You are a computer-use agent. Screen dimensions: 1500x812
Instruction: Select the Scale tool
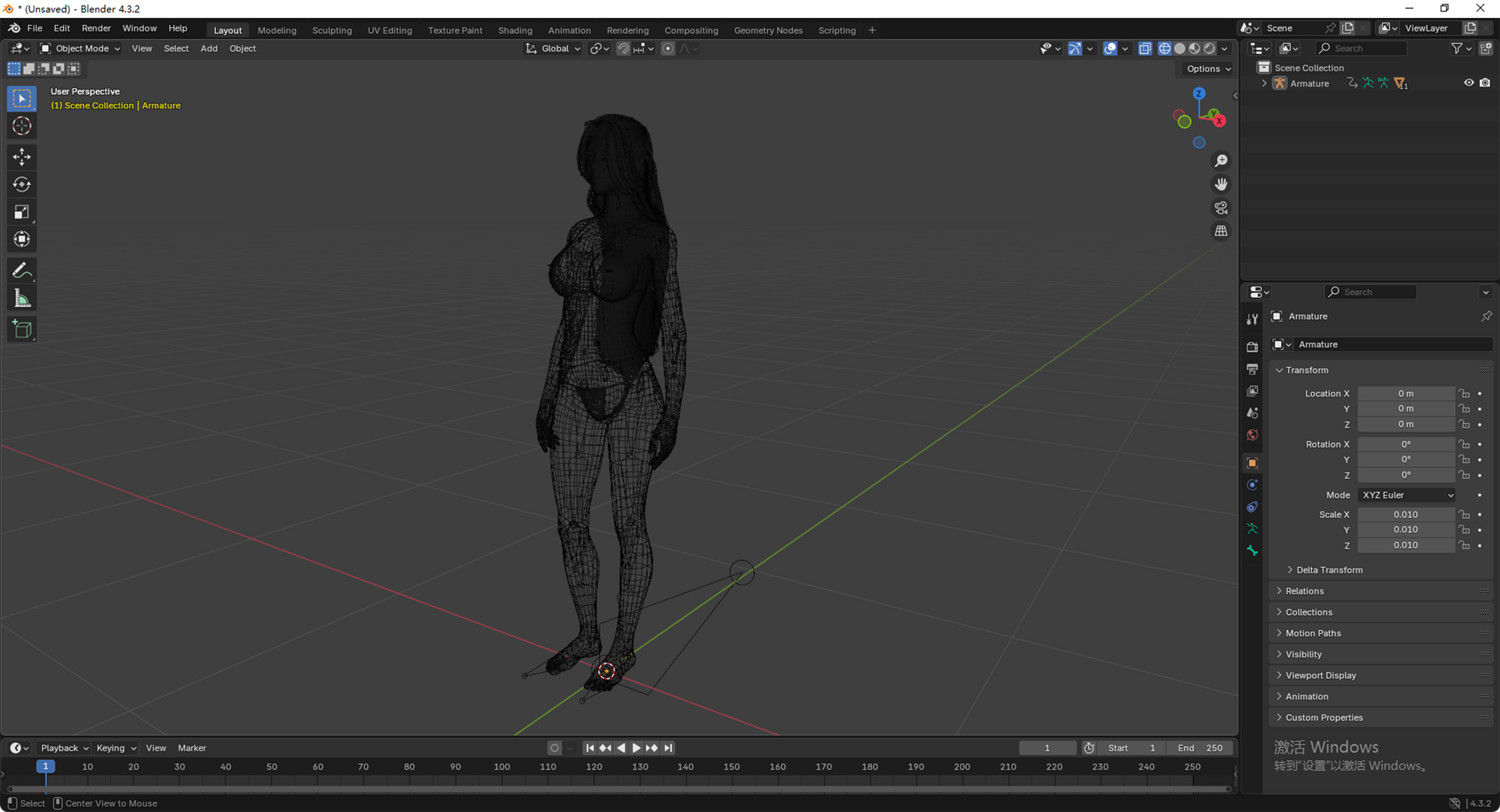(x=22, y=211)
